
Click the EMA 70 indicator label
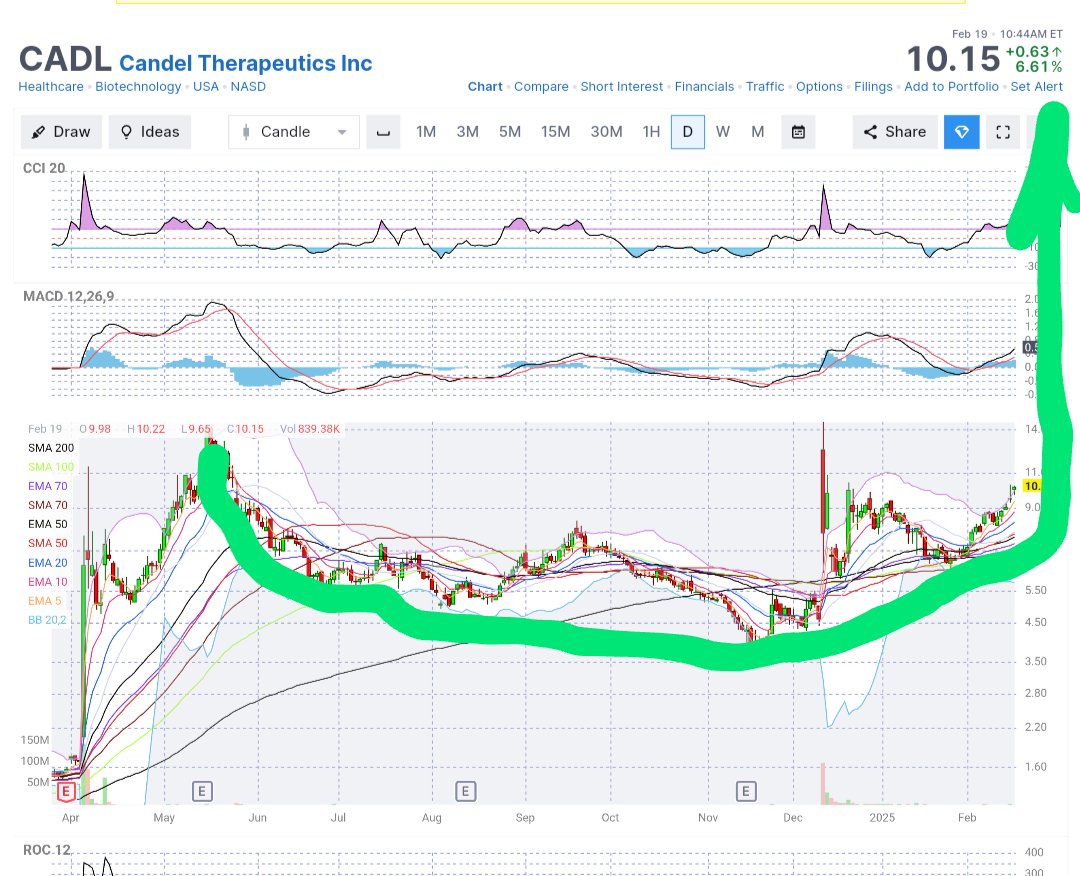point(48,486)
